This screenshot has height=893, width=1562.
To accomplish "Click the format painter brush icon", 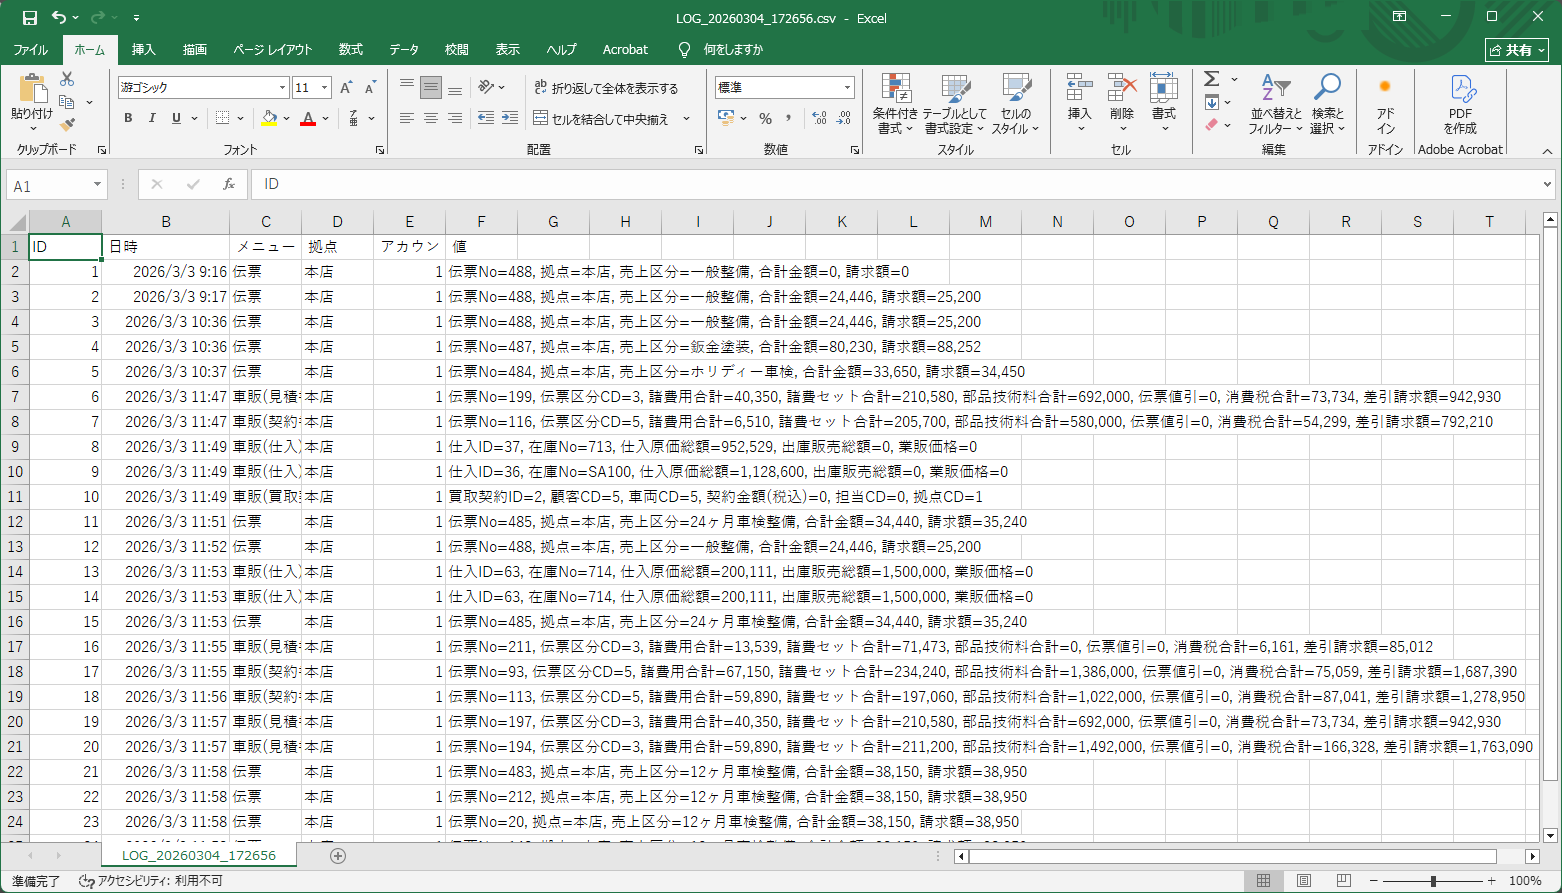I will click(67, 125).
